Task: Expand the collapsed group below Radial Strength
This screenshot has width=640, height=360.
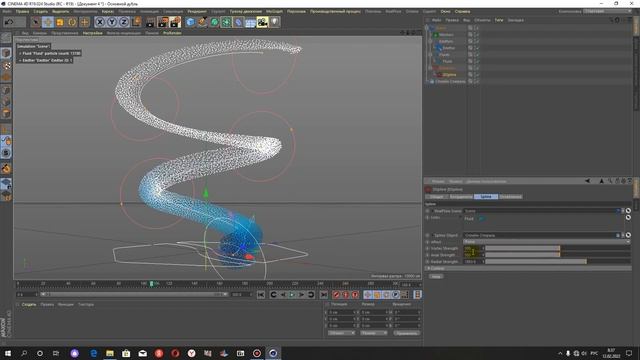Action: (429, 268)
